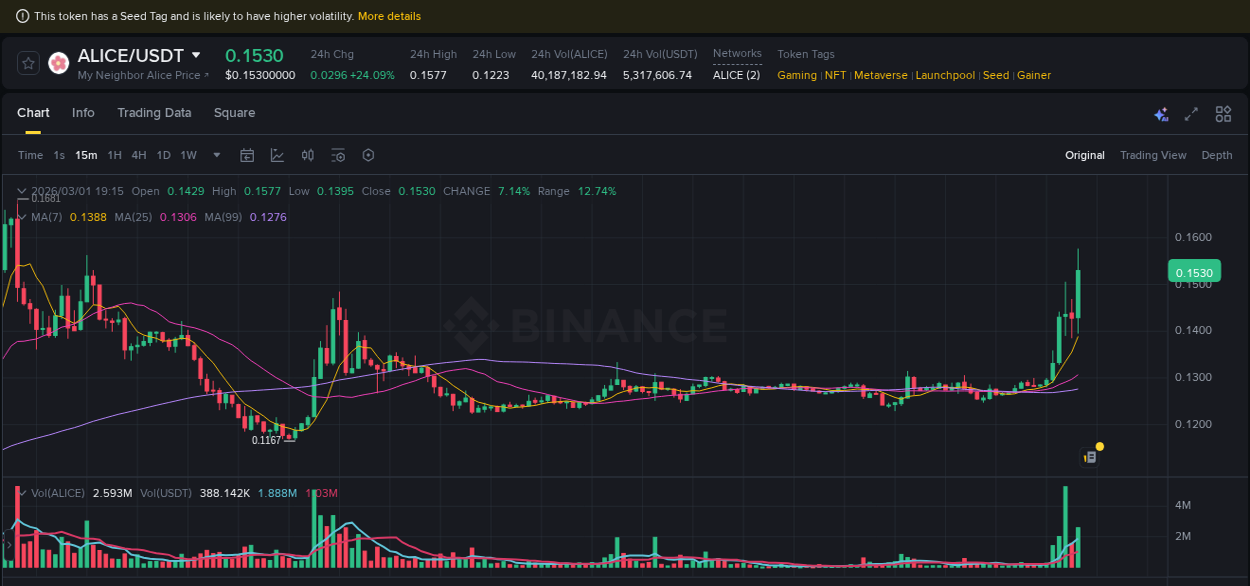The width and height of the screenshot is (1250, 586).
Task: Open chart settings via the hexagon gear icon
Action: [x=368, y=155]
